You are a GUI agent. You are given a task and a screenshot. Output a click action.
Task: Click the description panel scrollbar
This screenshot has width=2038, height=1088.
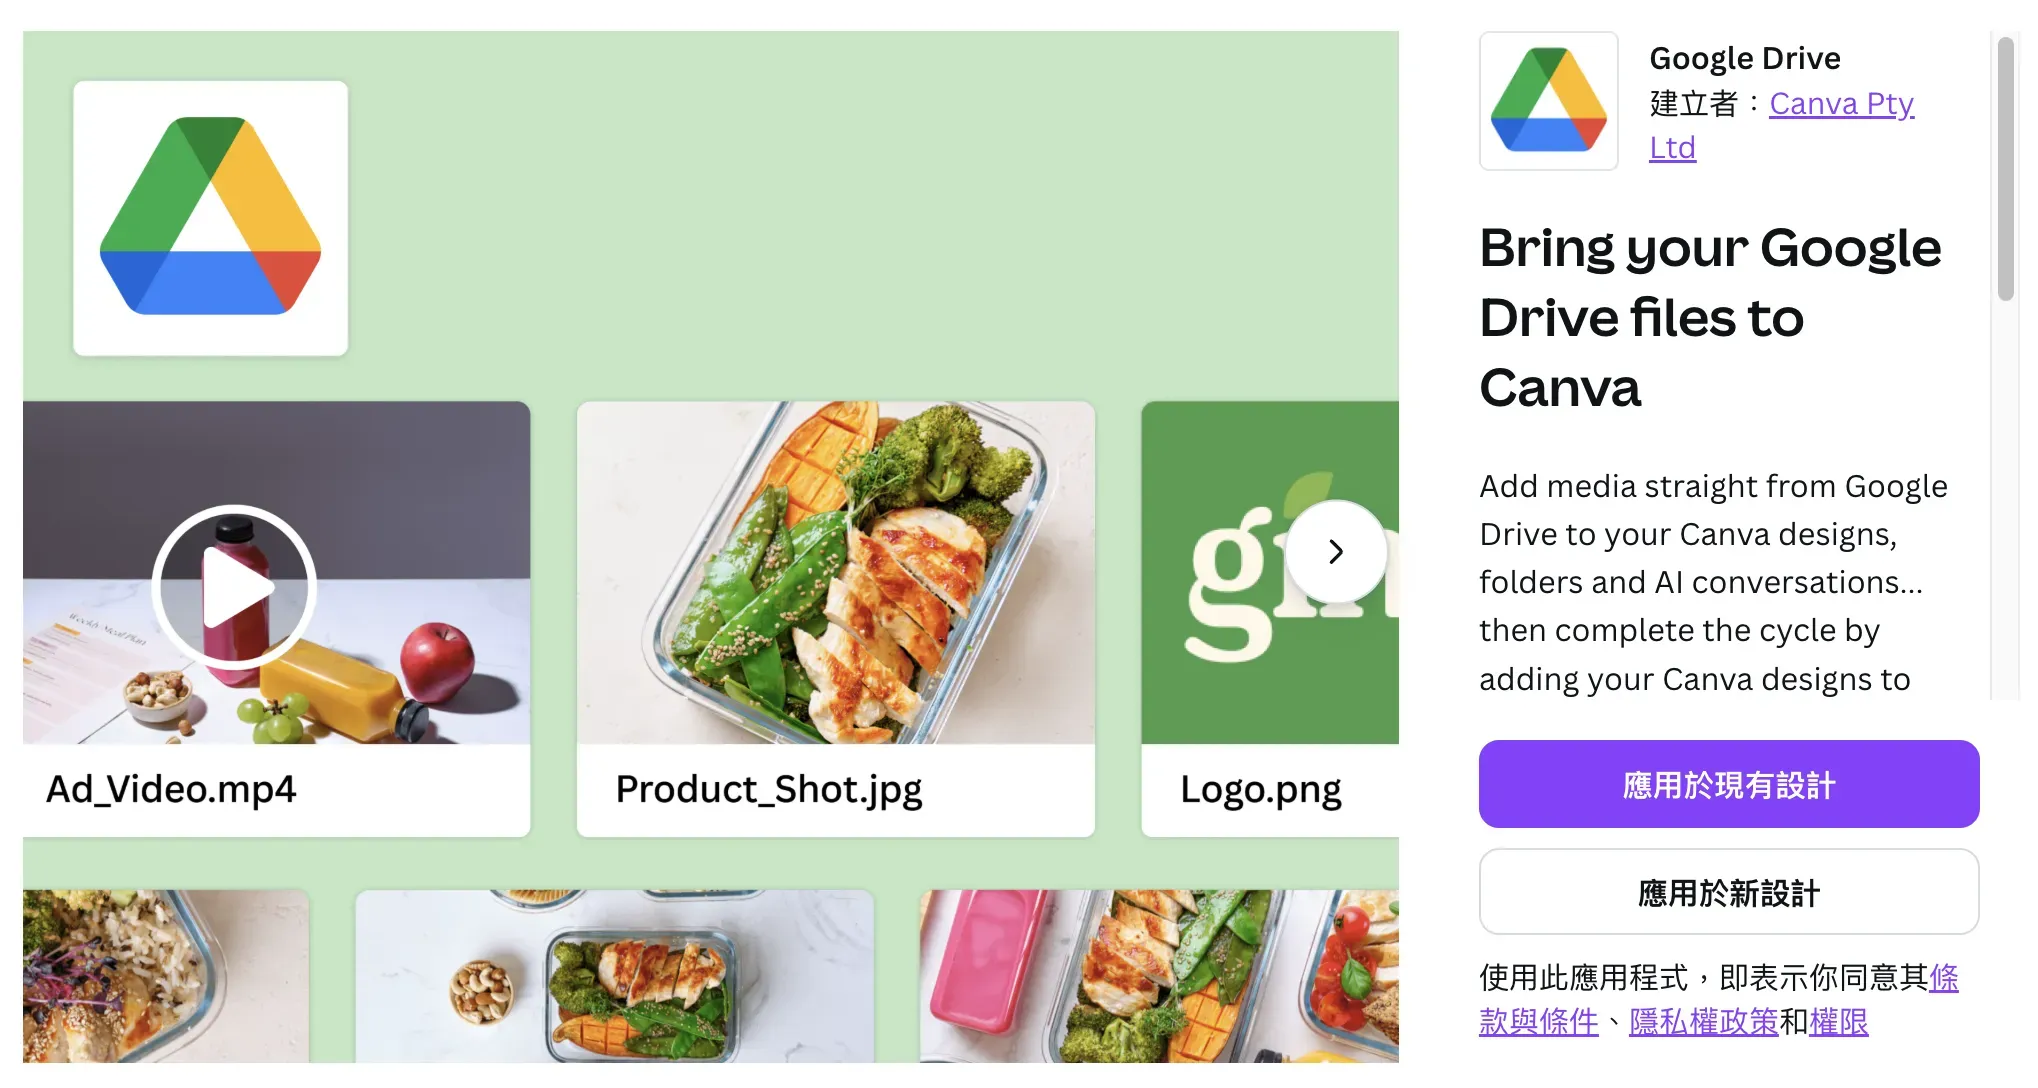point(2005,168)
